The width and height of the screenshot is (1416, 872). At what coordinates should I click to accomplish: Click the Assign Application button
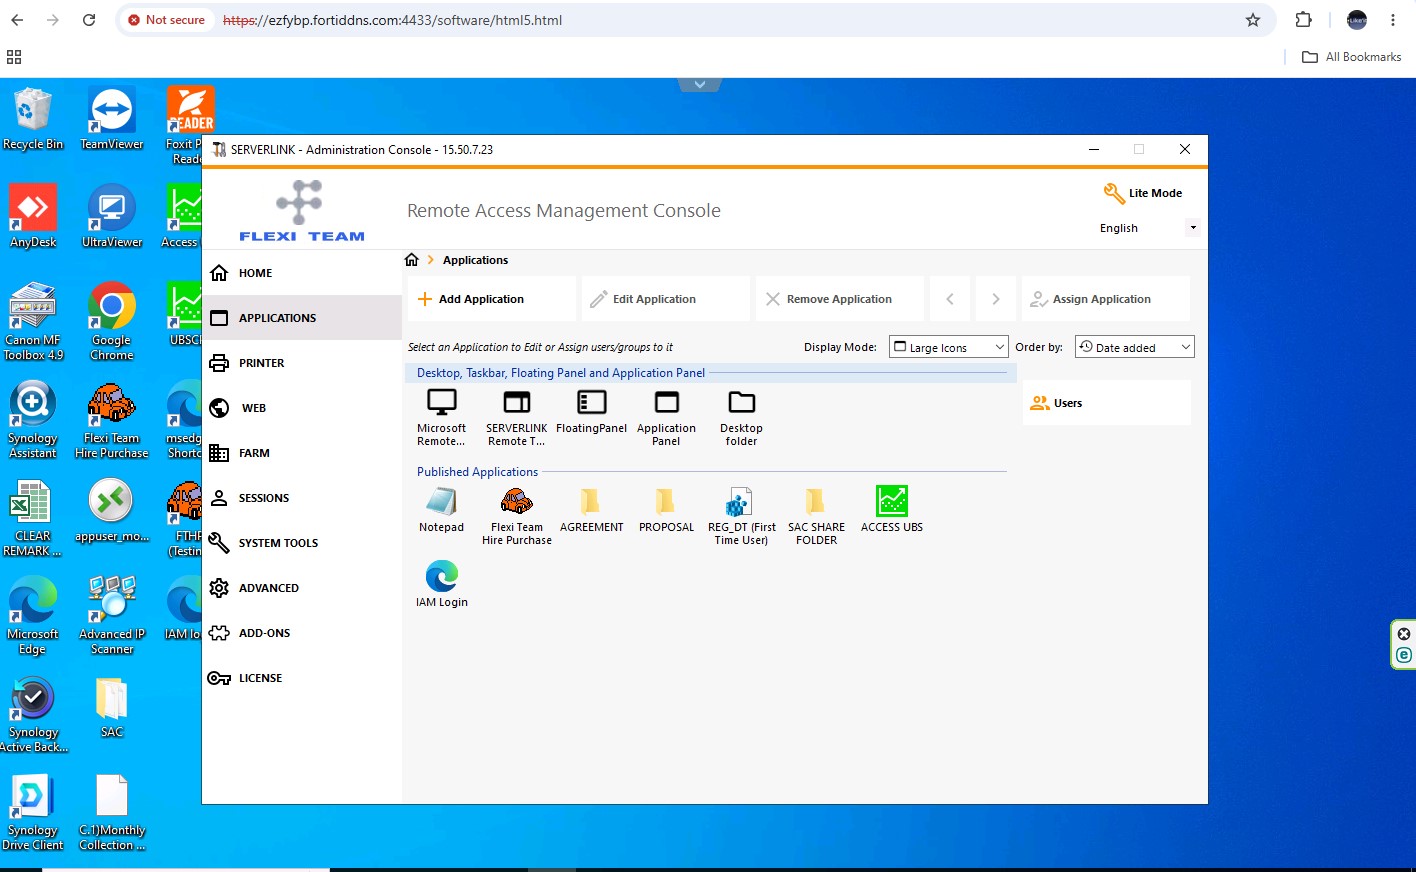tap(1106, 299)
